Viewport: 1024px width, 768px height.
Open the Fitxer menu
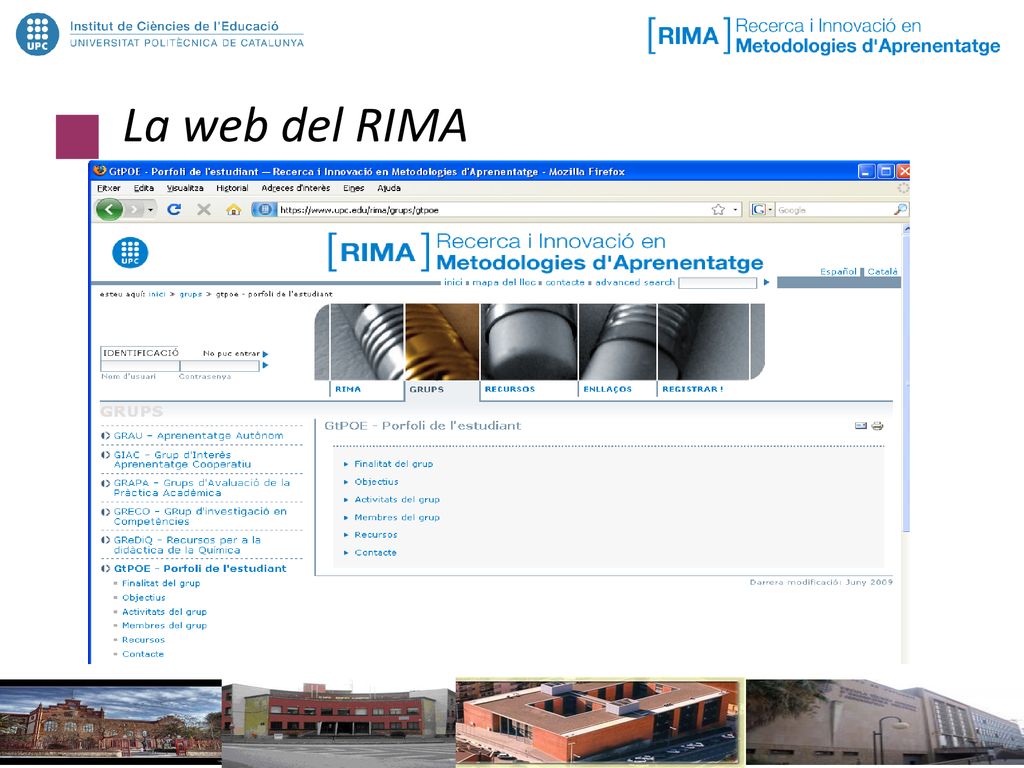click(x=108, y=188)
